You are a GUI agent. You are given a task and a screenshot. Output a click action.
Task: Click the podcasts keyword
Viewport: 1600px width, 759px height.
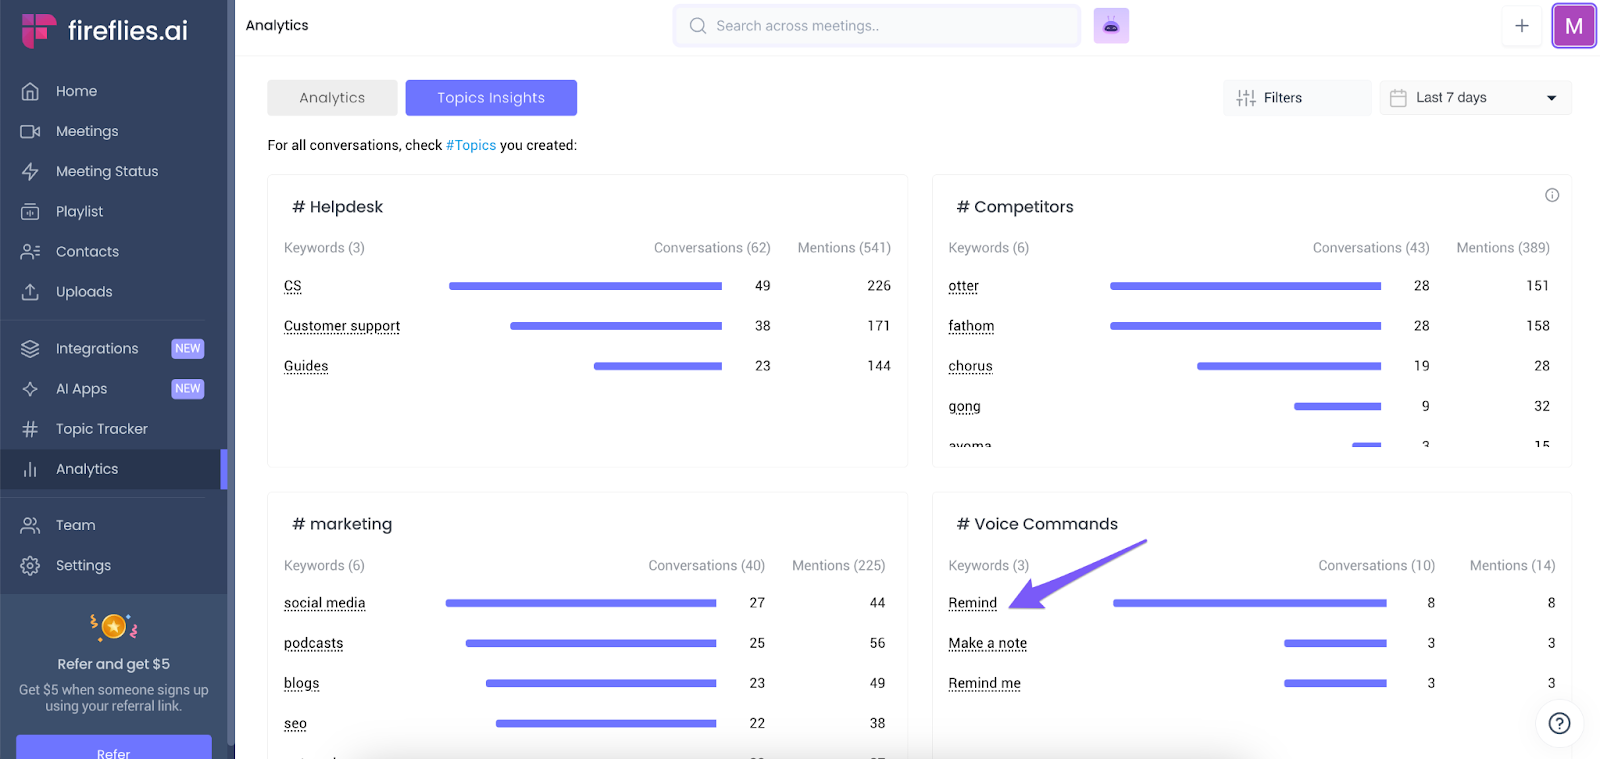313,643
